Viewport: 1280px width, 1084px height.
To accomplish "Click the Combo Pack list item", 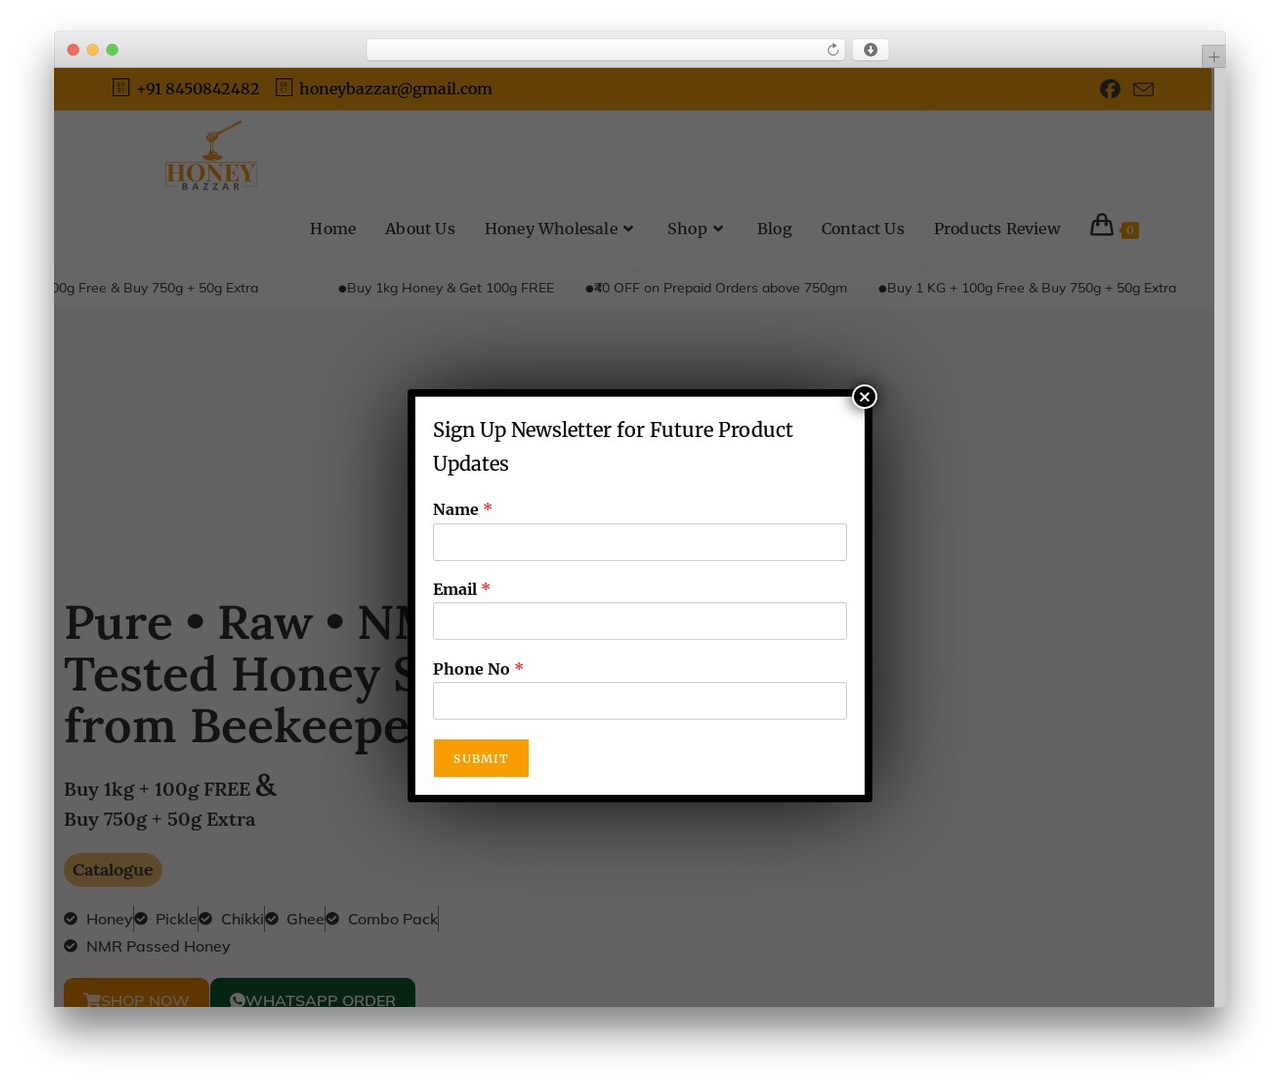I will click(x=382, y=919).
